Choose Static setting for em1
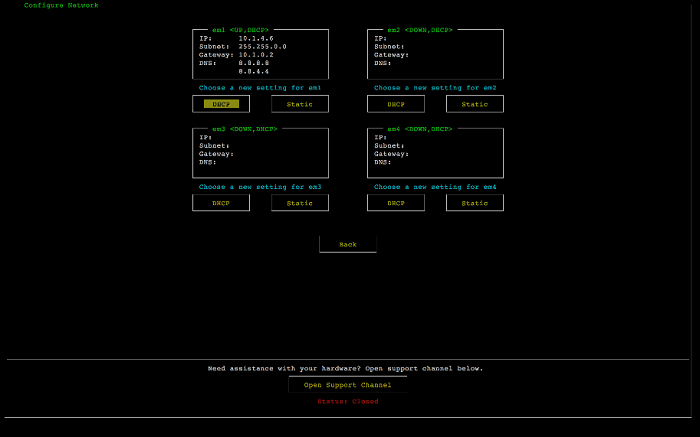 pos(300,104)
